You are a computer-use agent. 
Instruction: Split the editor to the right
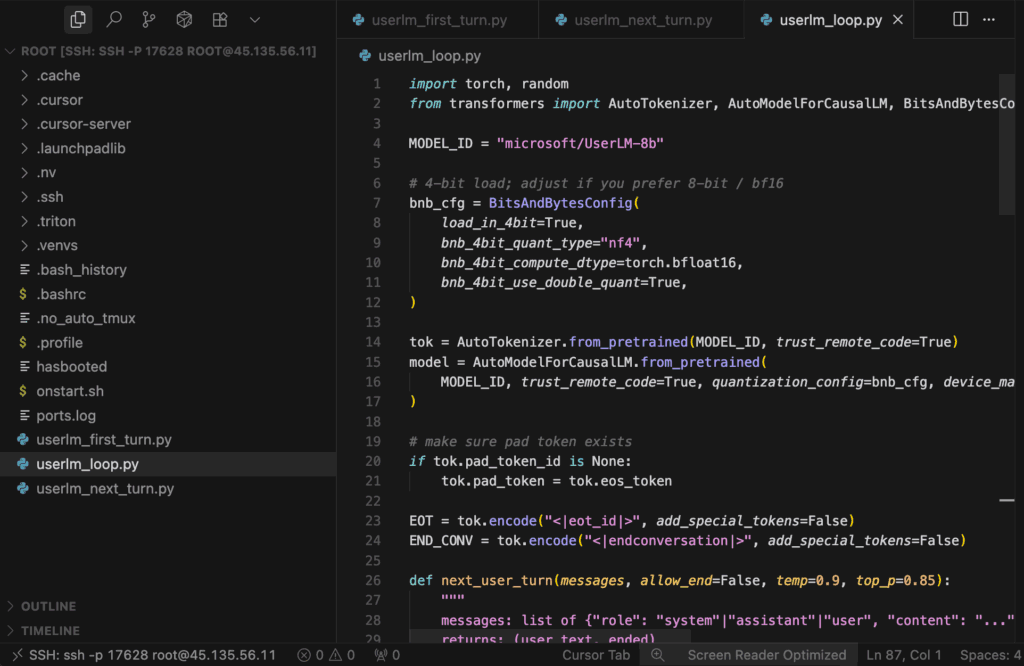click(960, 19)
